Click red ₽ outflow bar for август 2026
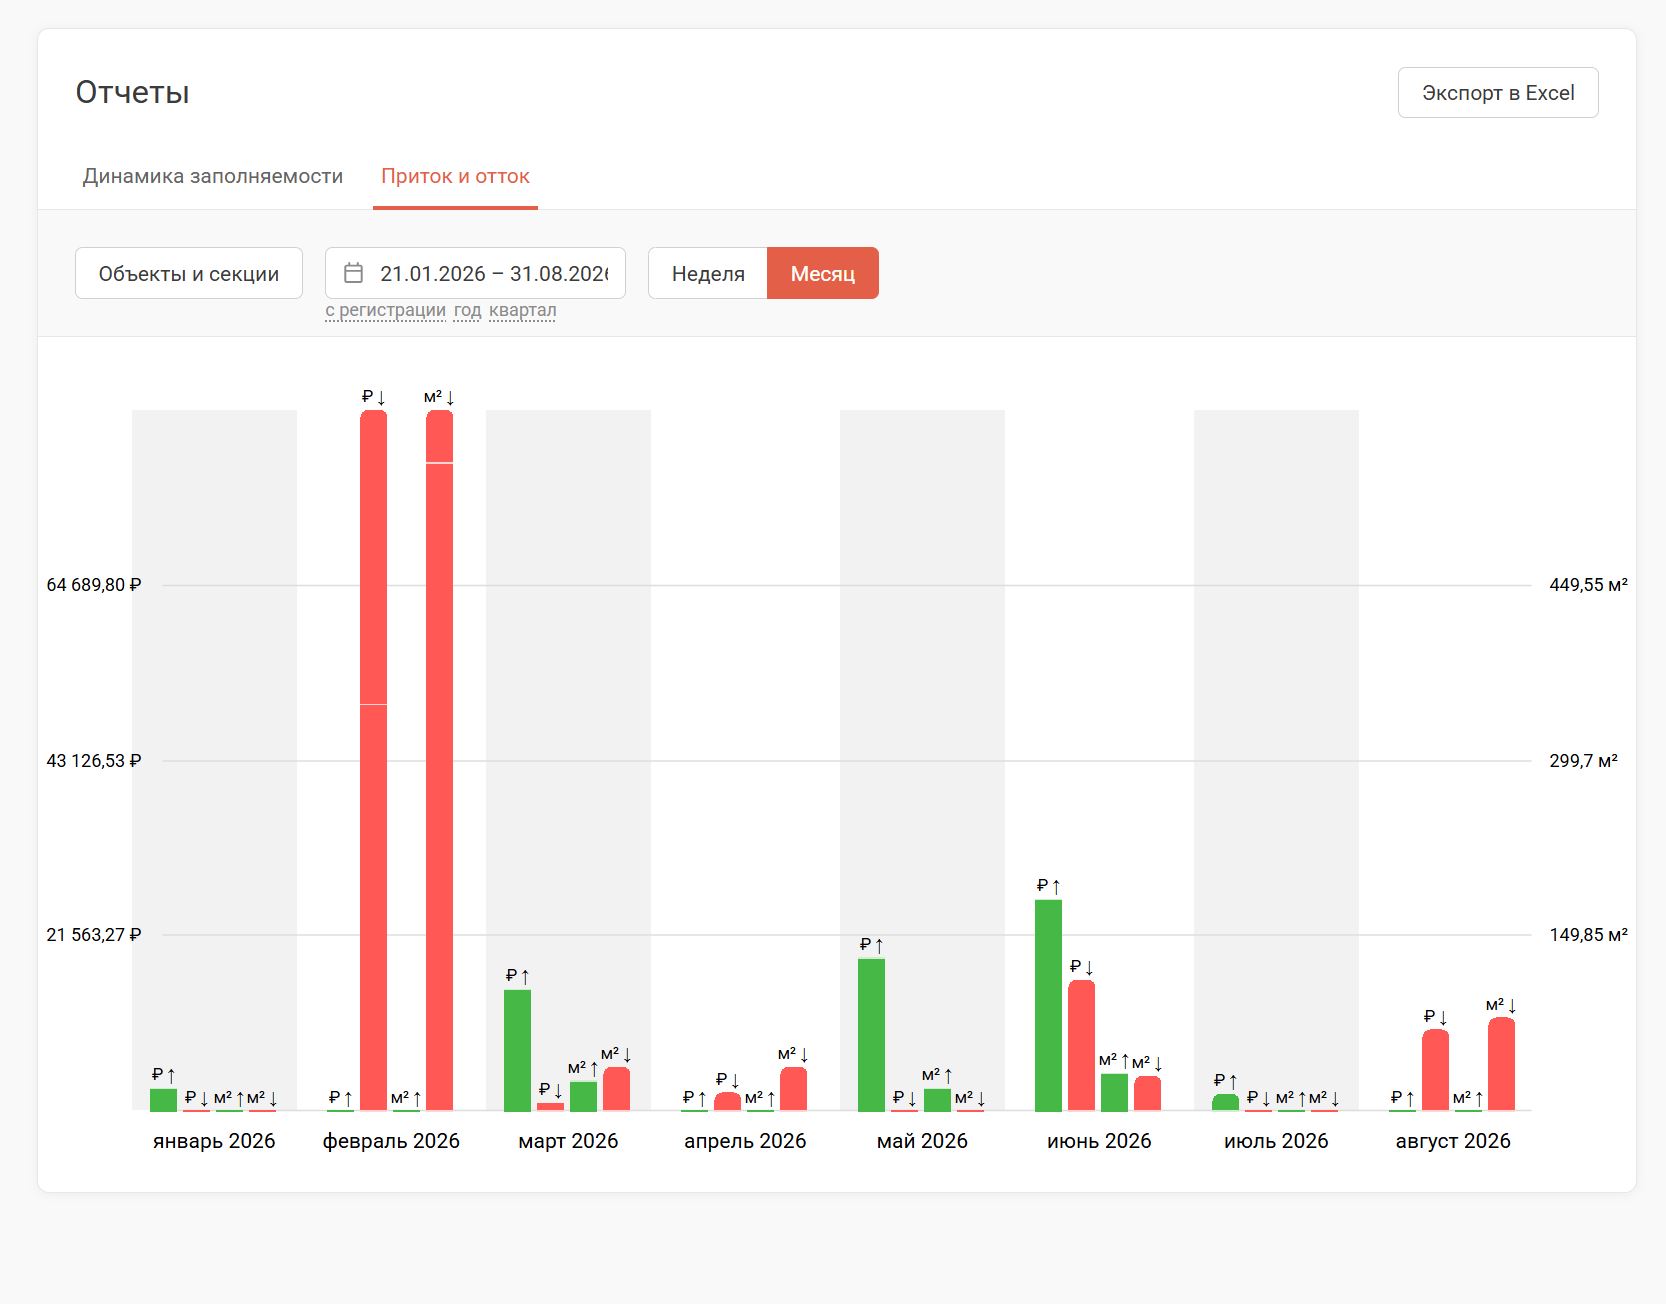This screenshot has width=1666, height=1304. tap(1436, 1070)
